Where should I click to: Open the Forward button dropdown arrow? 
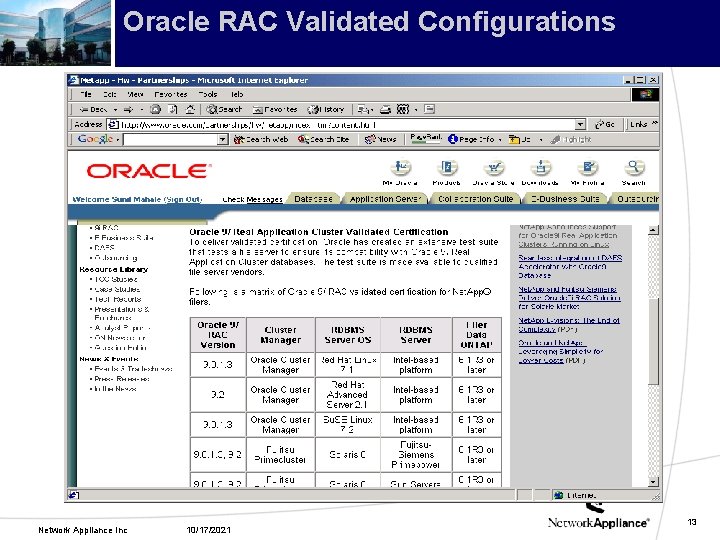pos(141,110)
